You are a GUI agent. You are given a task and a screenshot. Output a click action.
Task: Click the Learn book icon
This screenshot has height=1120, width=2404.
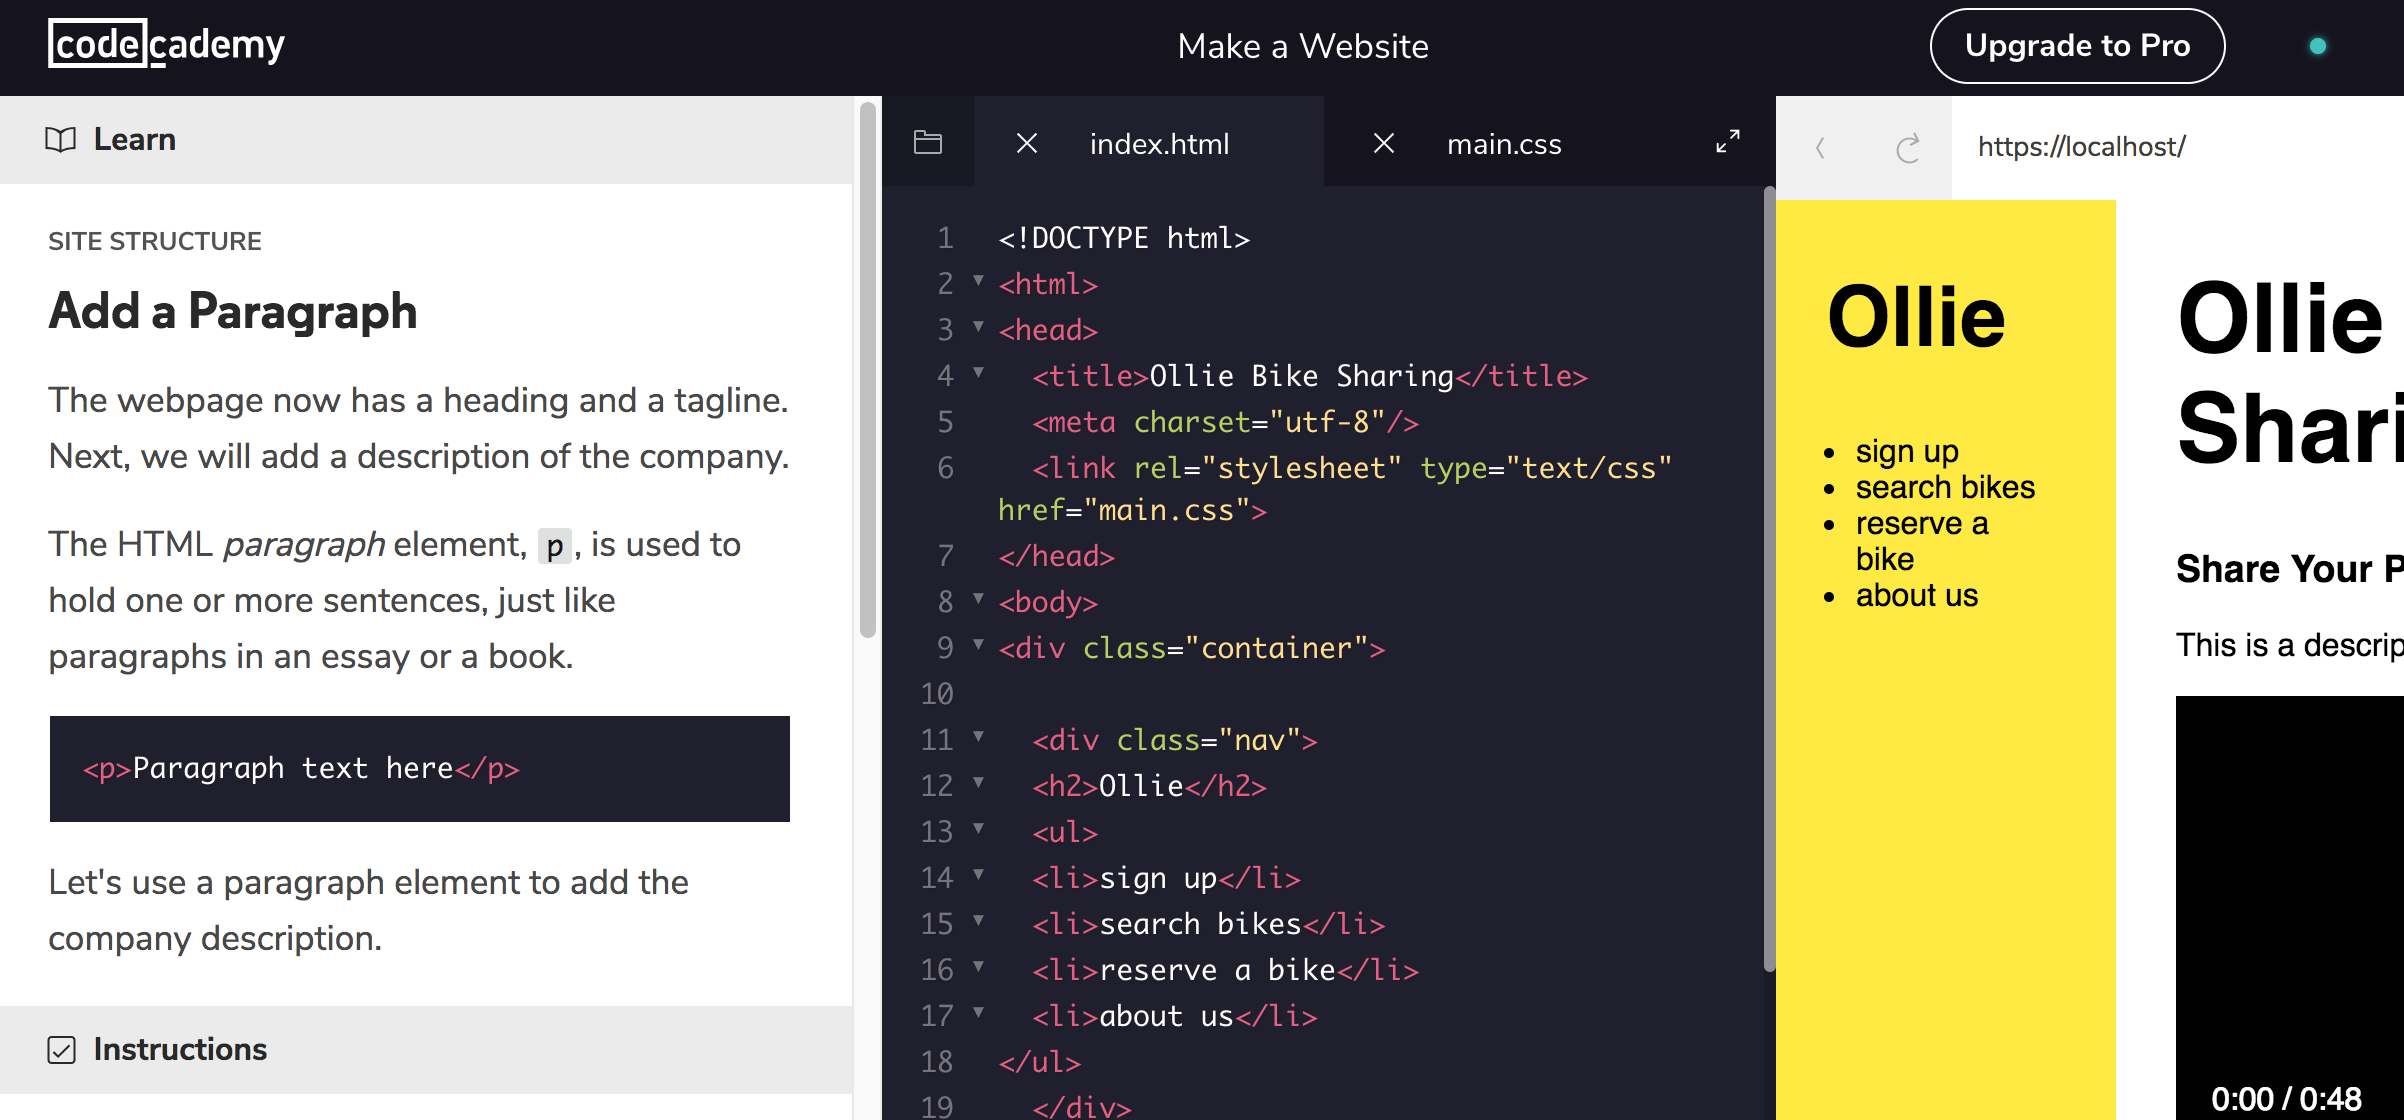(x=61, y=140)
